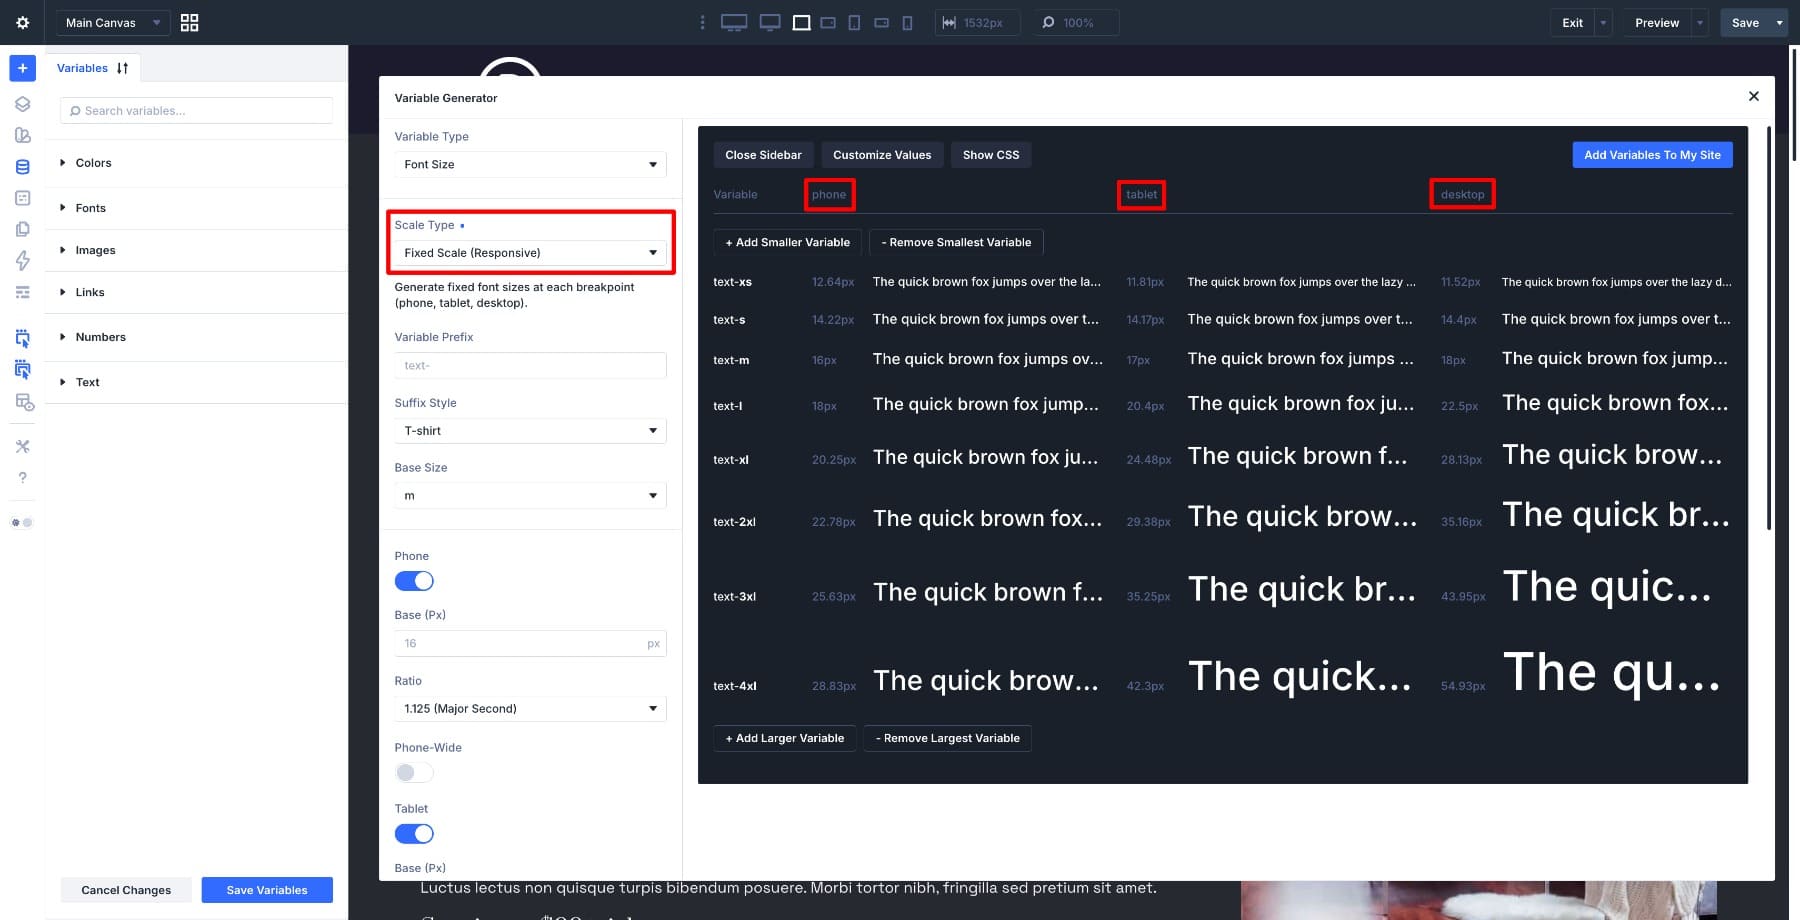This screenshot has height=920, width=1800.
Task: Click the Show CSS button
Action: tap(991, 155)
